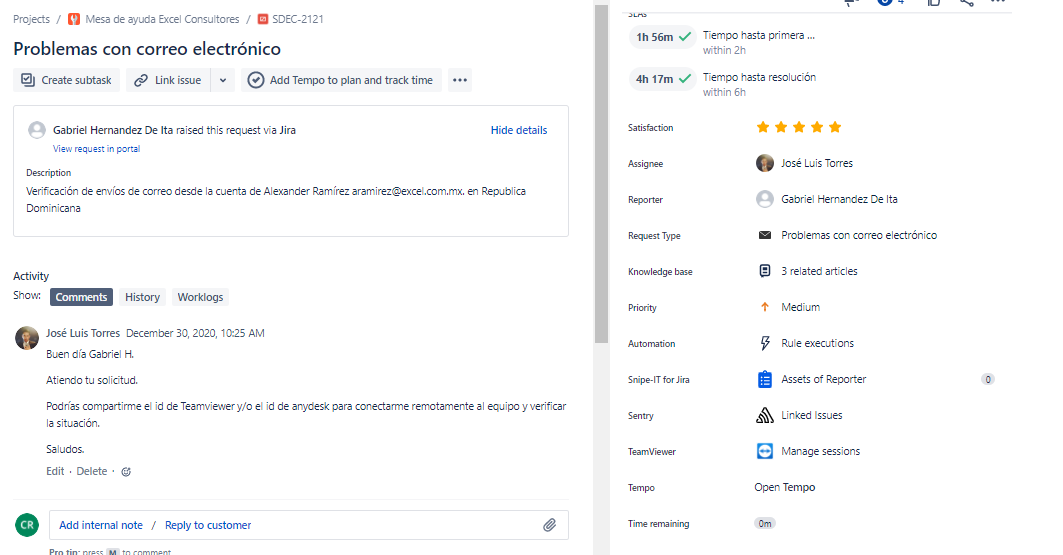Screen dimensions: 1063x555
Task: Select the Comments activity tab
Action: [x=81, y=297]
